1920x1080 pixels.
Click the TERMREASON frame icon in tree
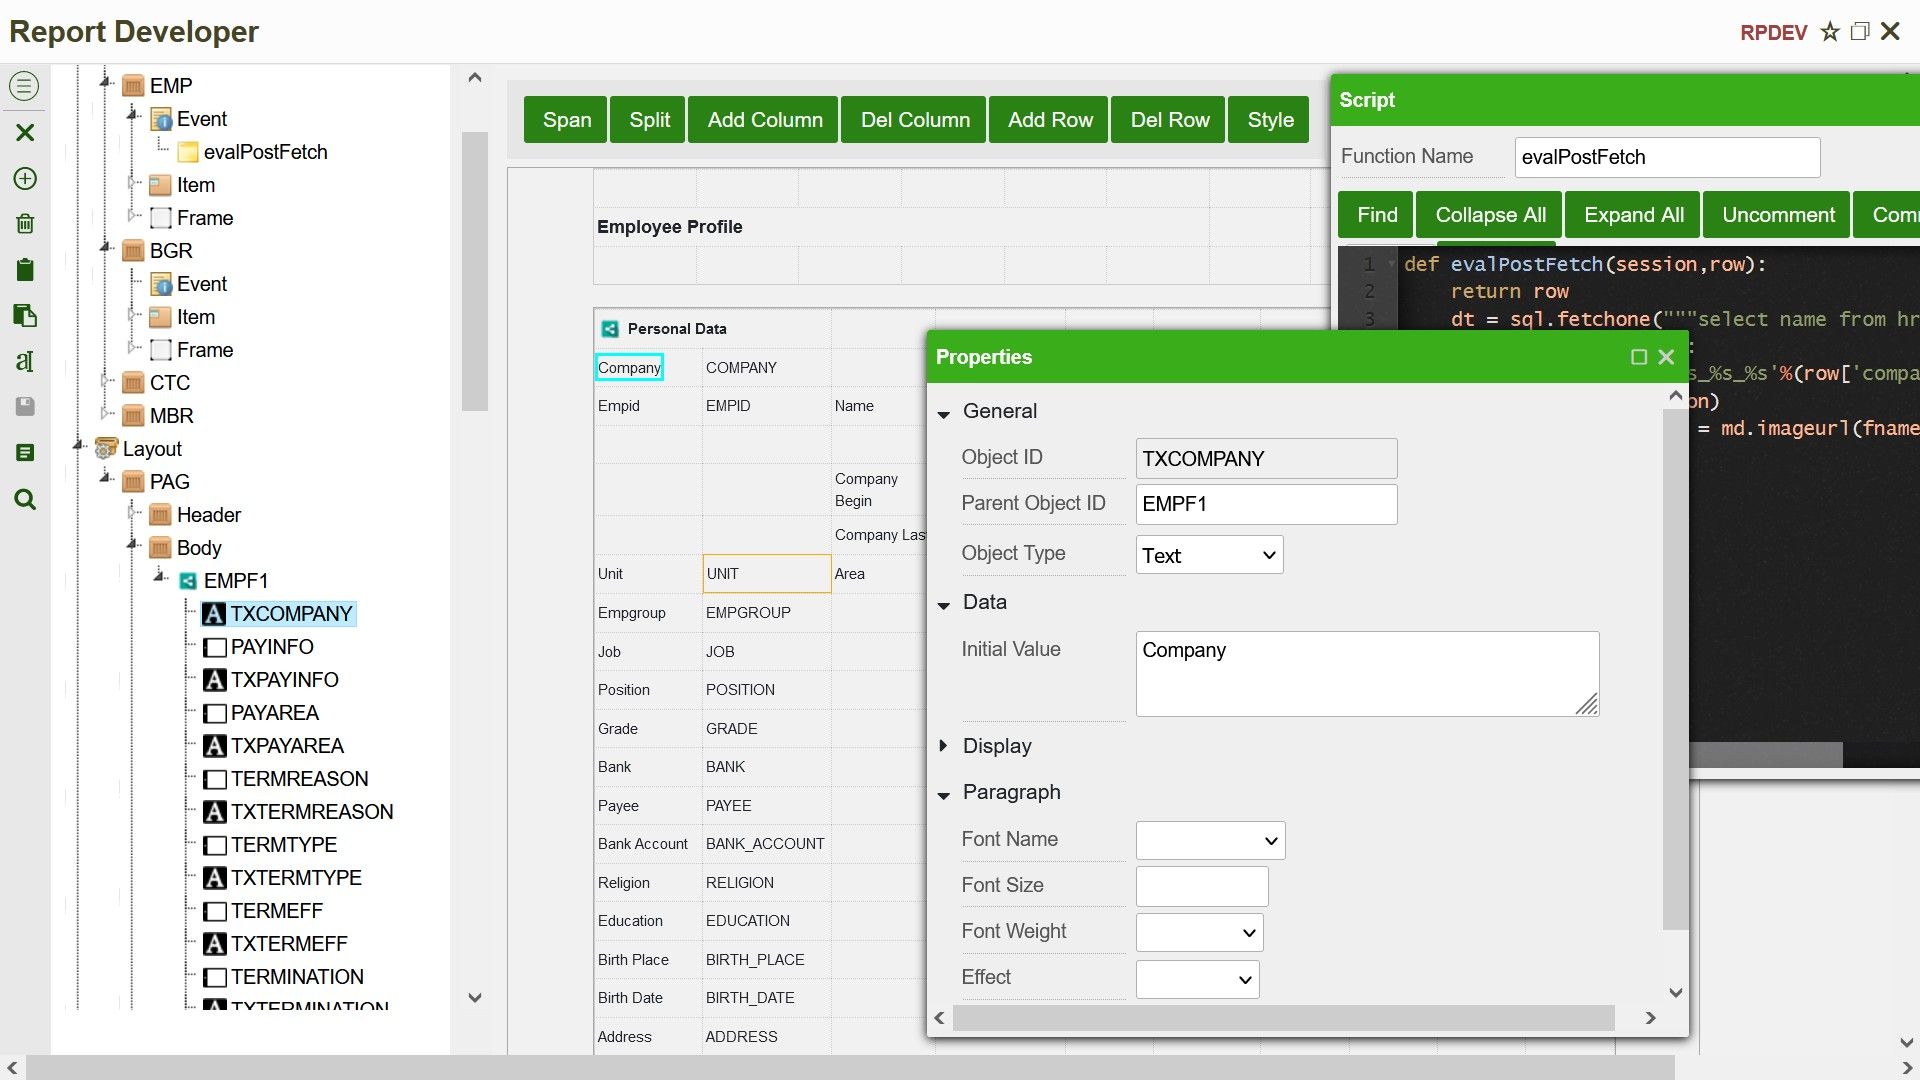click(x=214, y=779)
